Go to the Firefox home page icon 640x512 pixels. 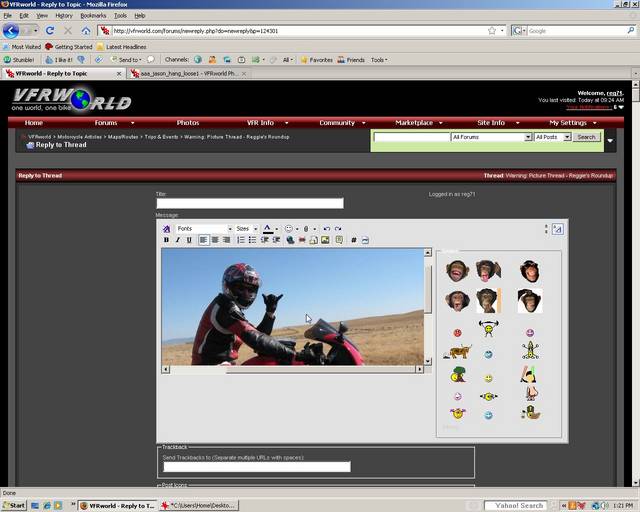pos(86,31)
